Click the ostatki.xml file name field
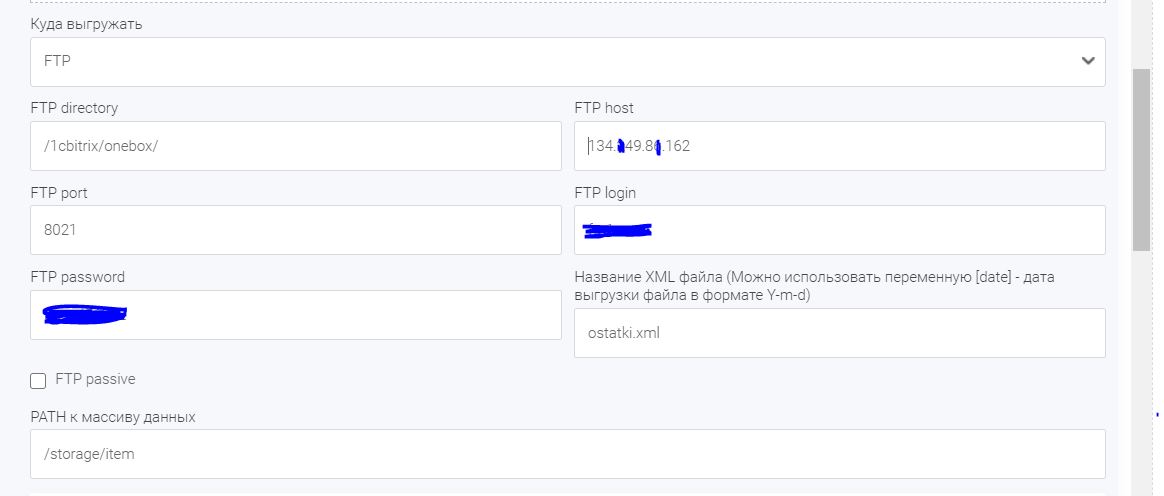The image size is (1164, 496). point(840,333)
